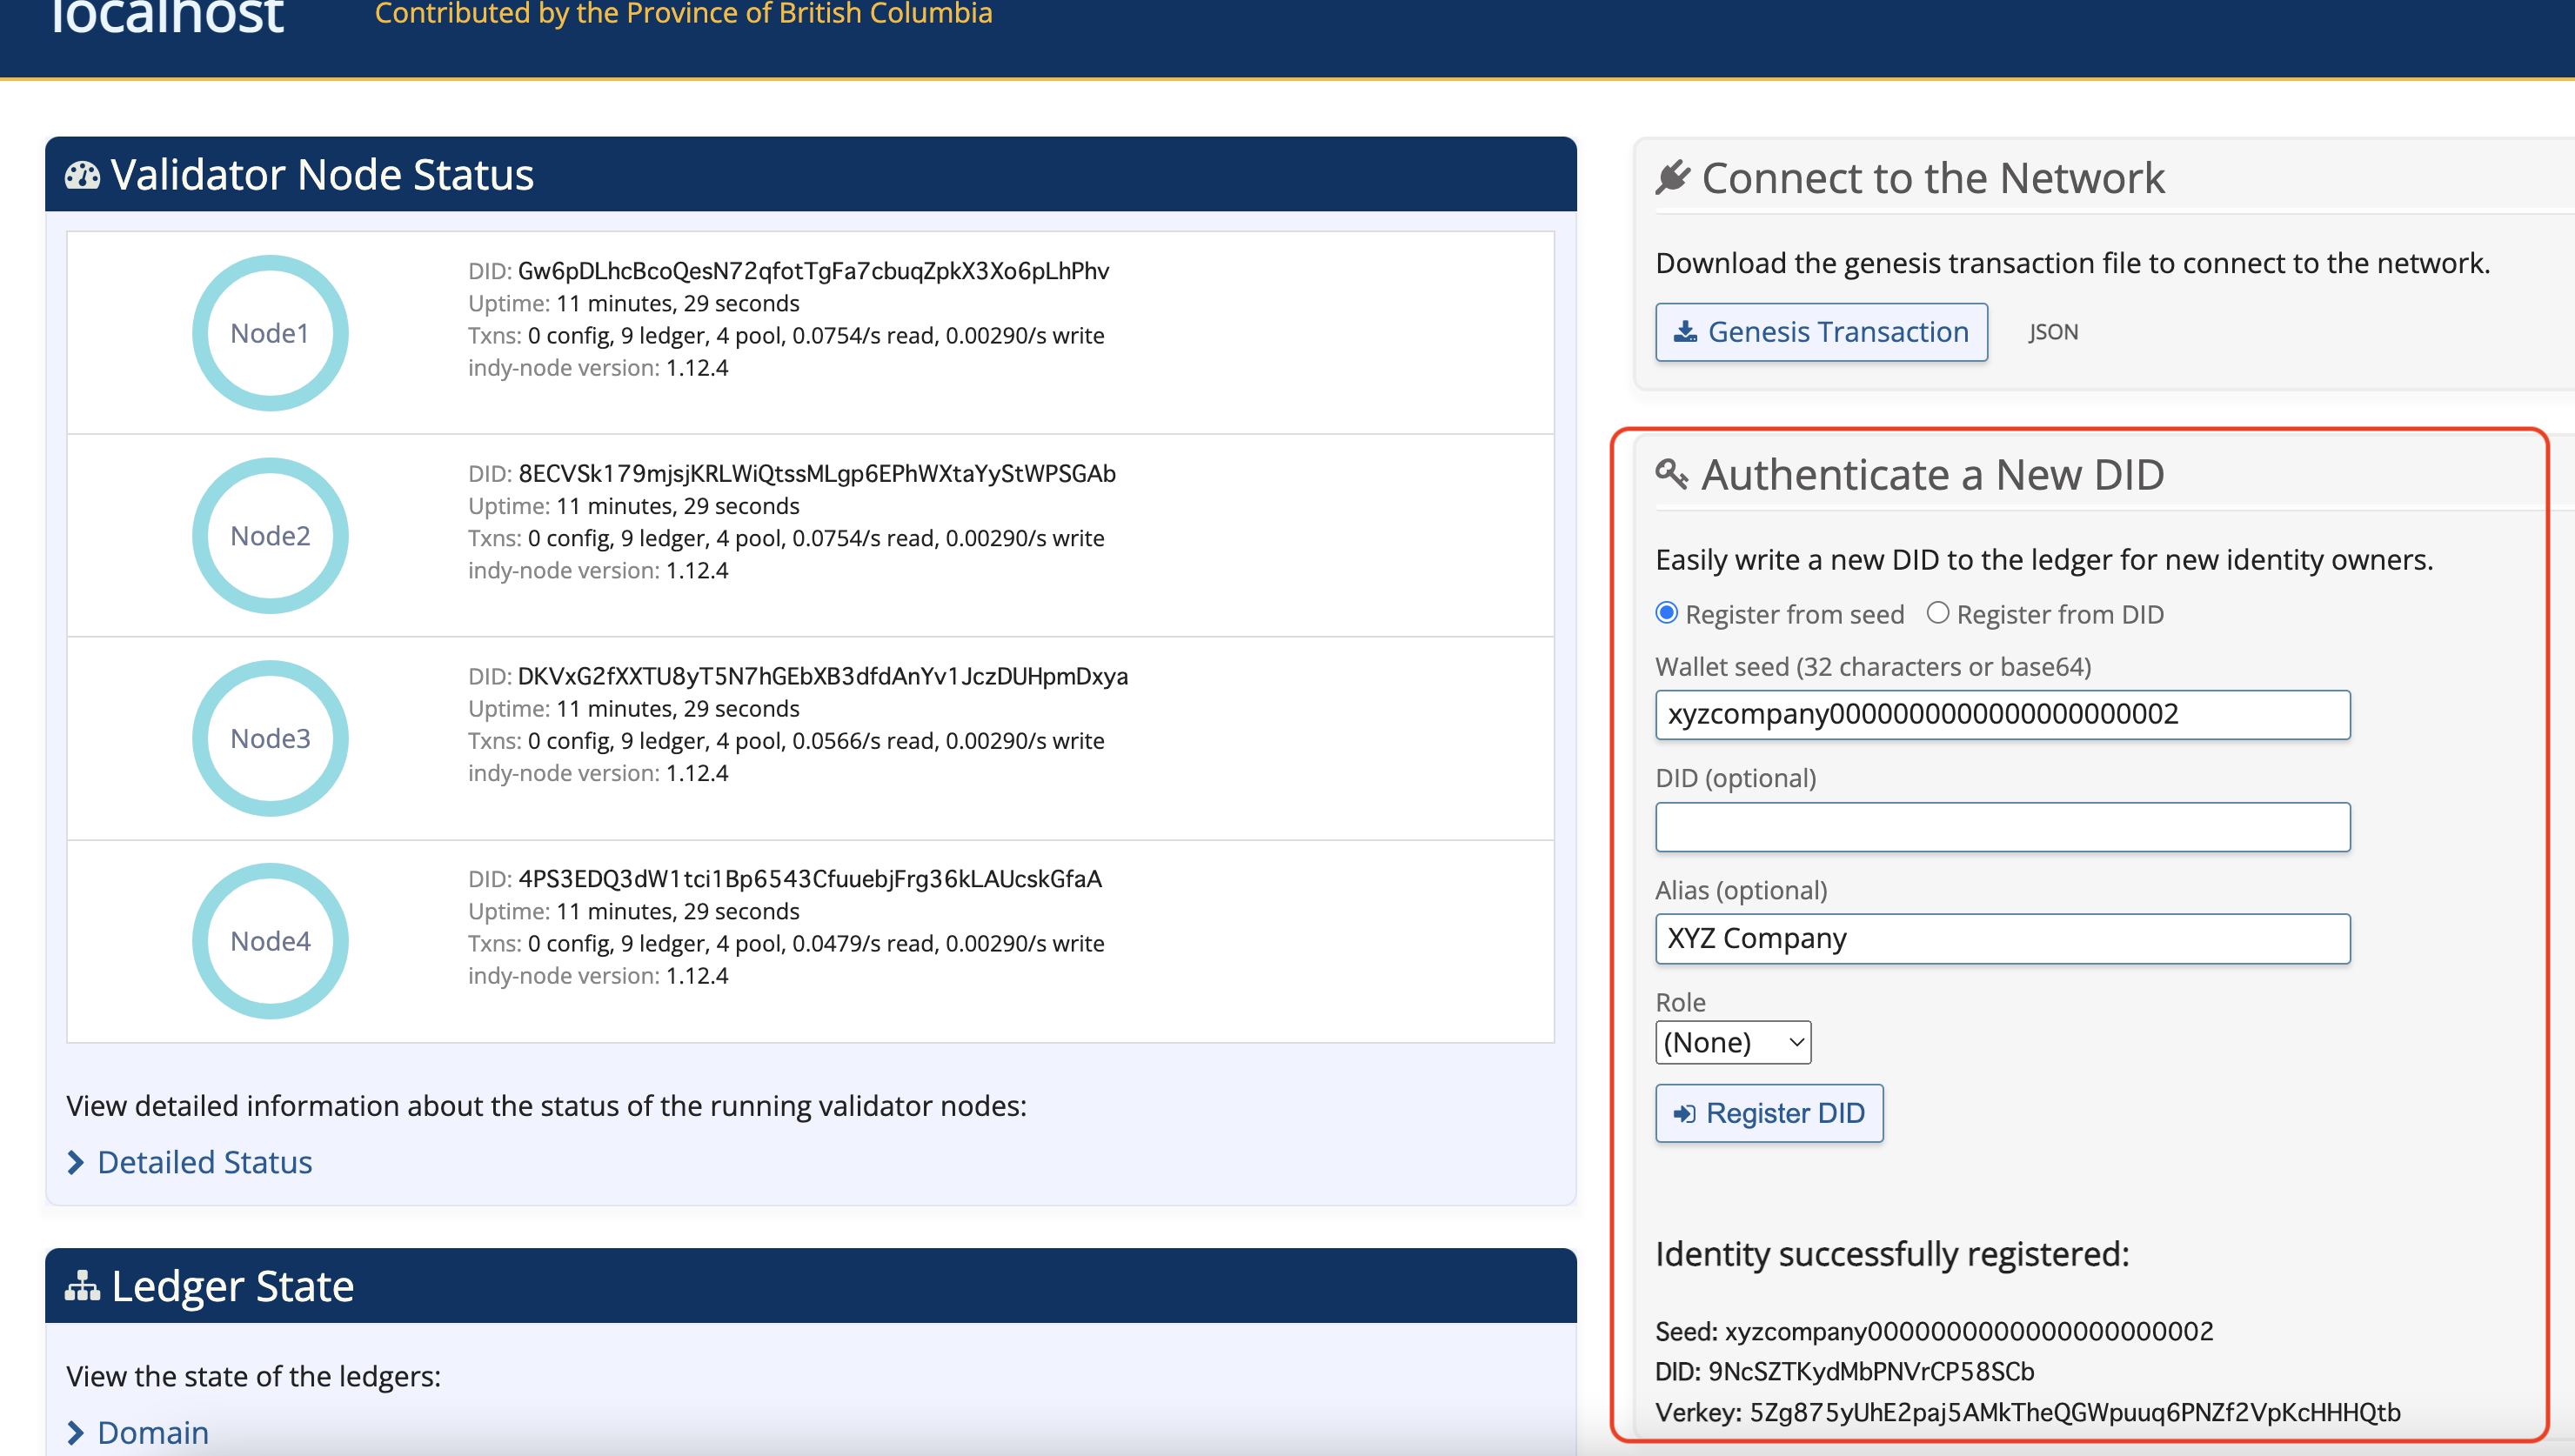The width and height of the screenshot is (2575, 1456).
Task: Click the Contributed by the Province of British Columbia text
Action: pos(683,14)
